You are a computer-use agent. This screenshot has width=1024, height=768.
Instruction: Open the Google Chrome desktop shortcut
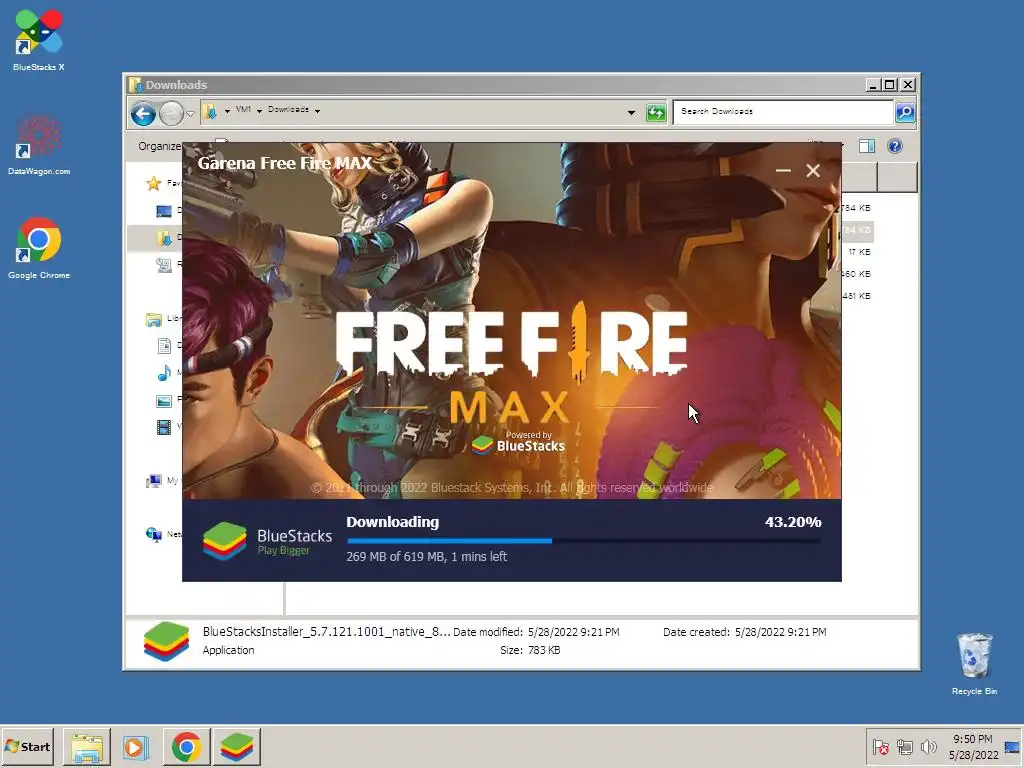(x=39, y=248)
